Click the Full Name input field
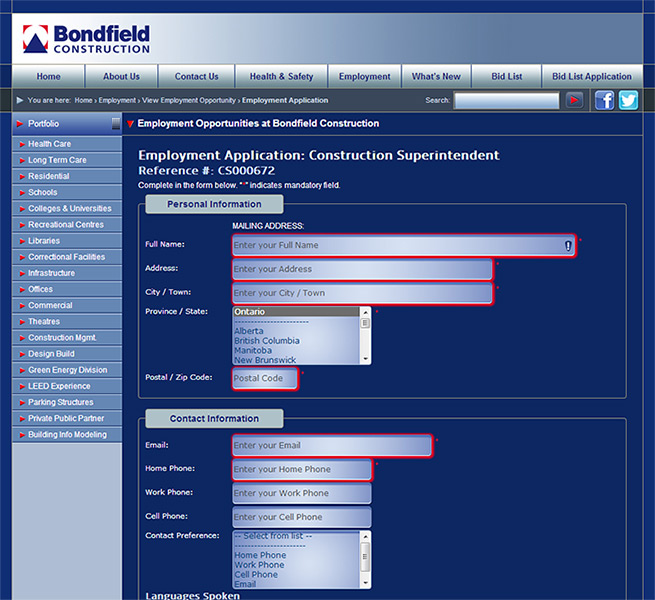The height and width of the screenshot is (600, 655). (404, 246)
